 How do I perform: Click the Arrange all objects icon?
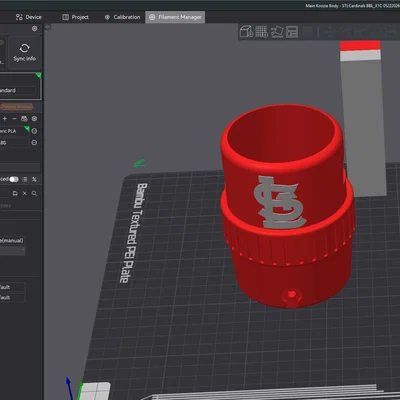(x=292, y=32)
